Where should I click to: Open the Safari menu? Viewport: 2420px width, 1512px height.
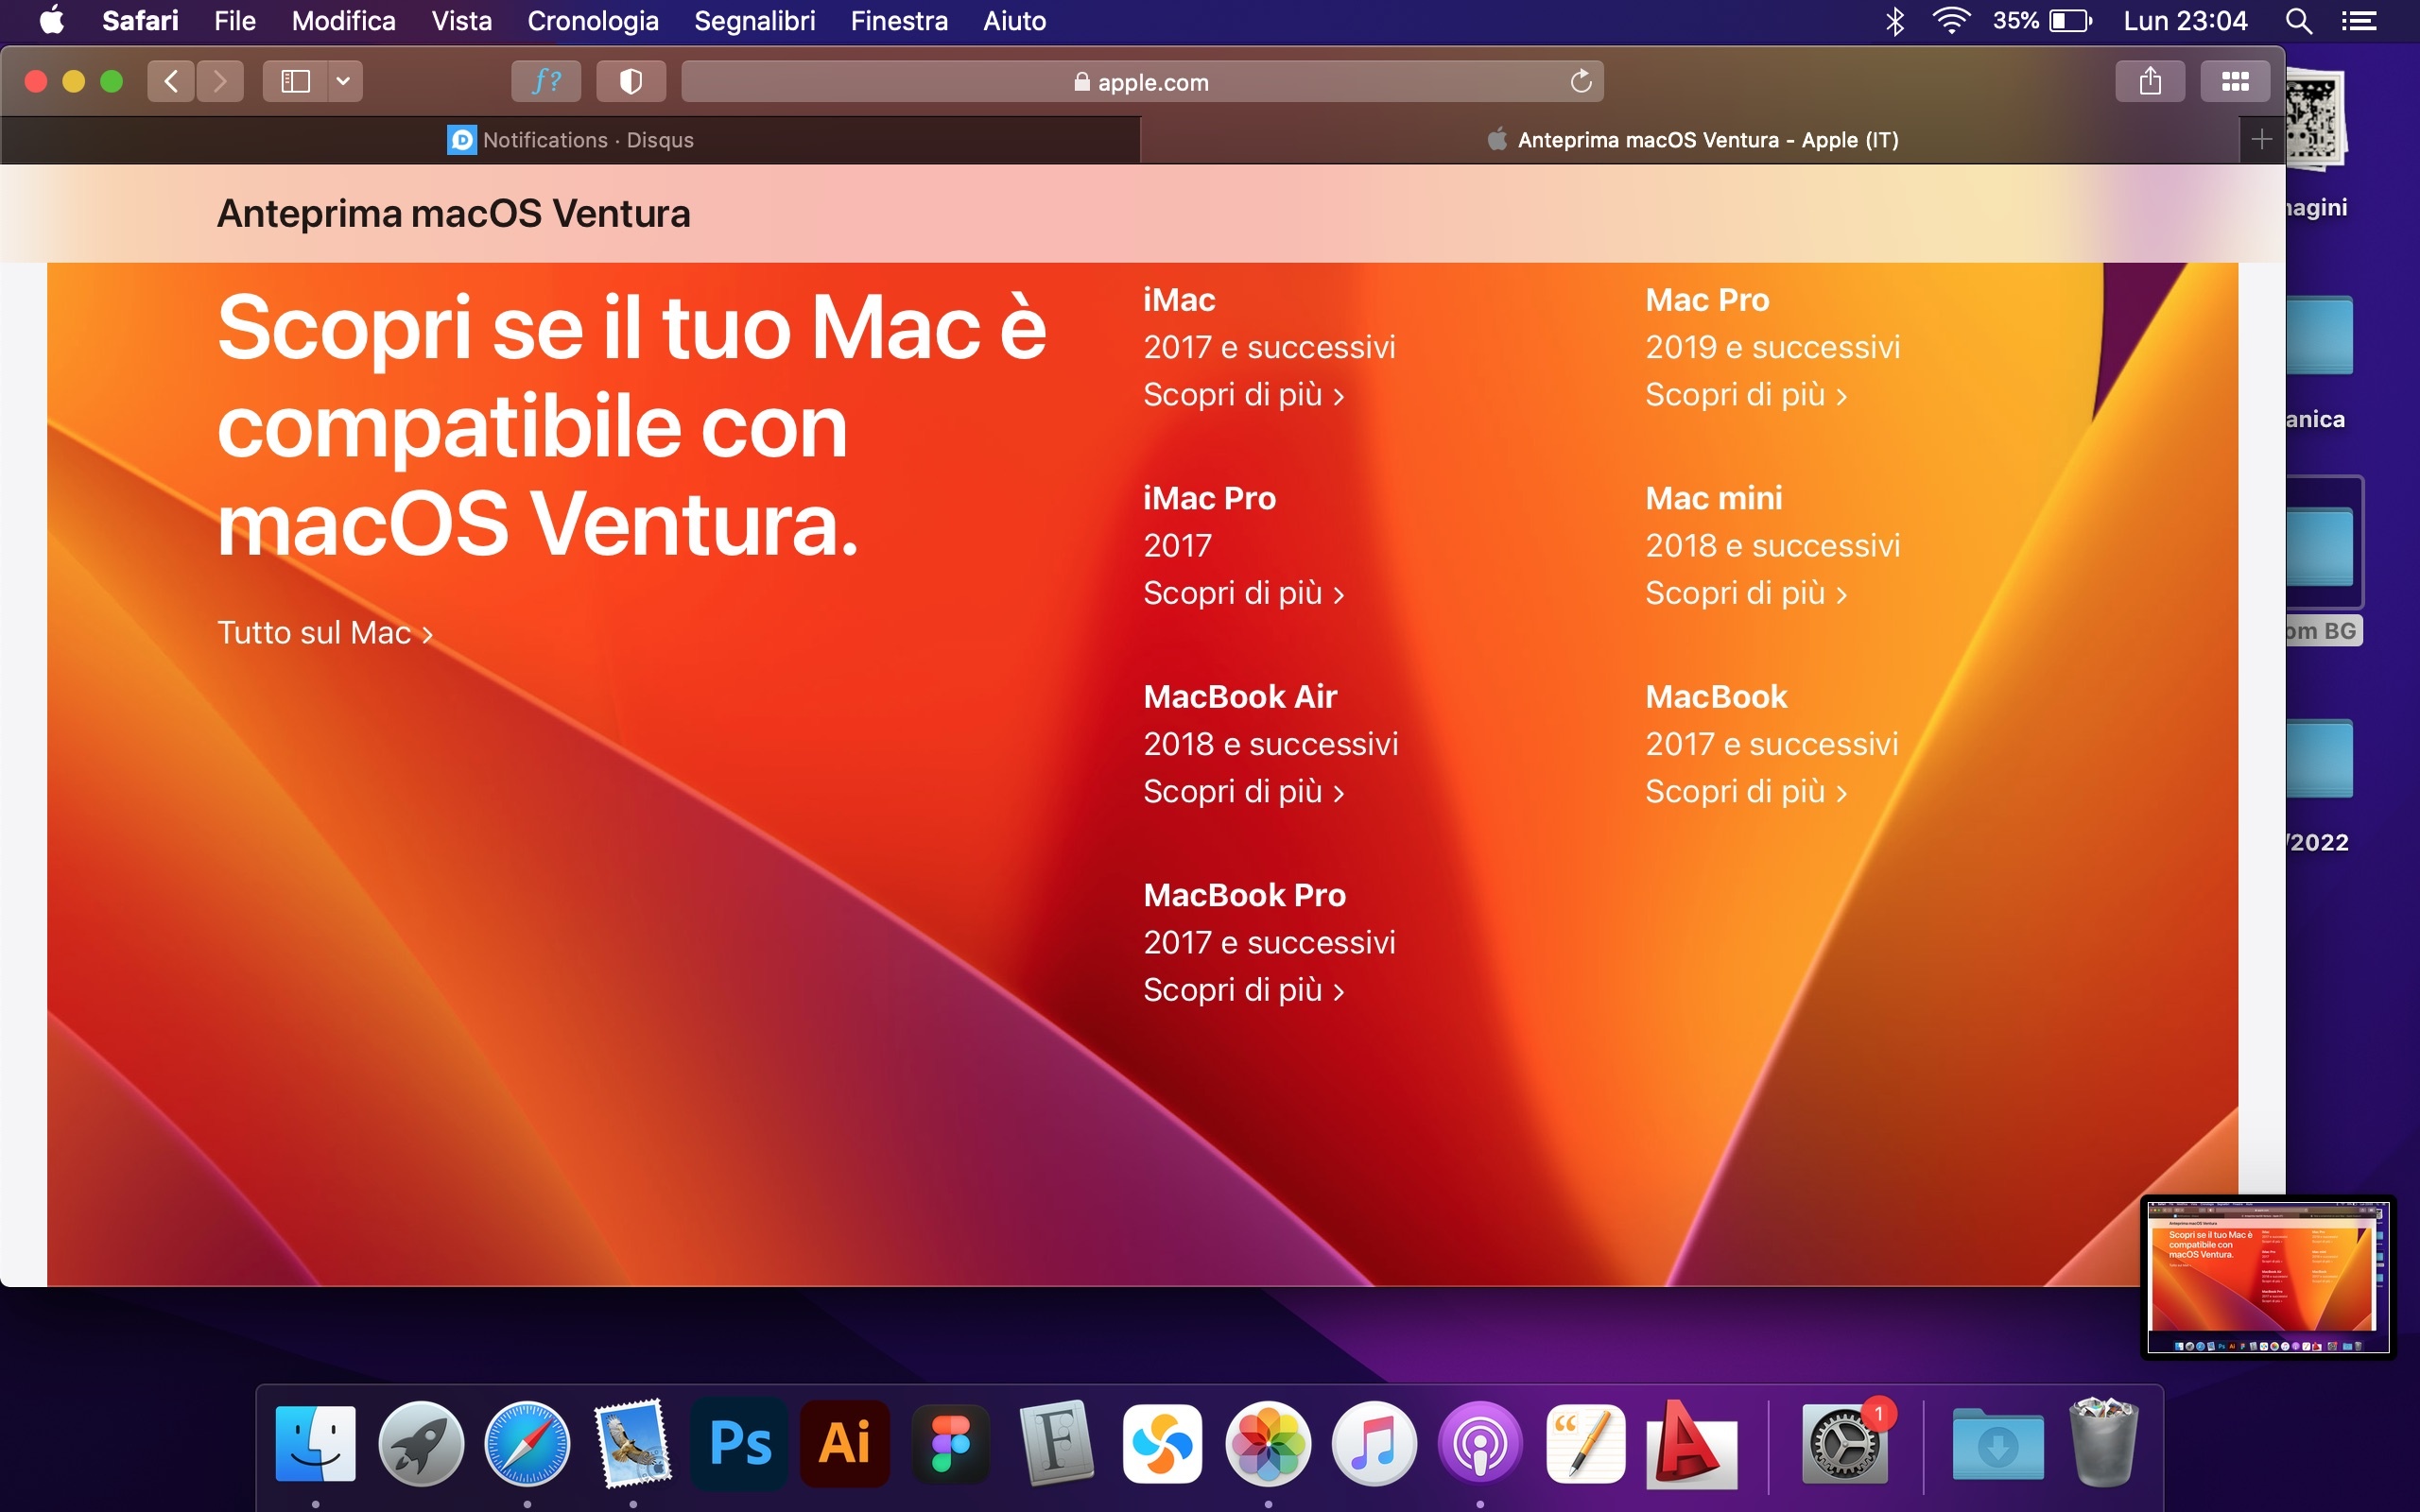pyautogui.click(x=140, y=21)
